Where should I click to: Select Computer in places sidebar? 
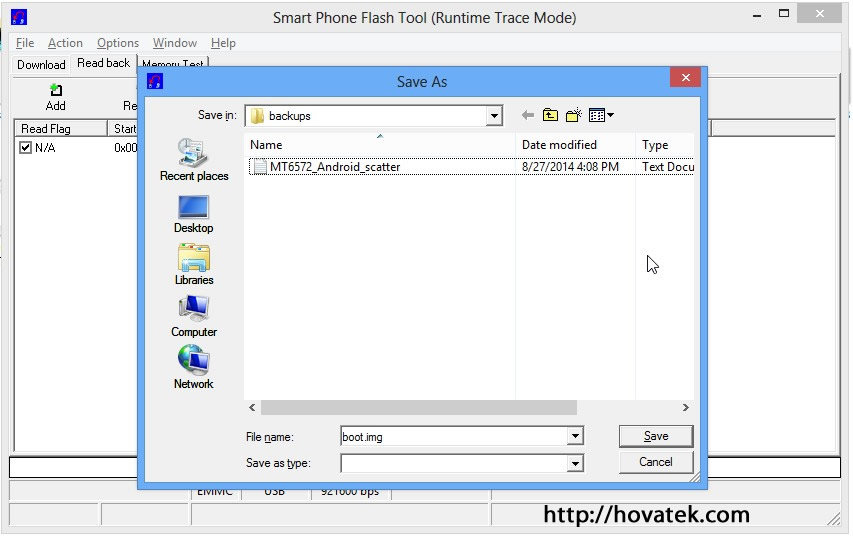tap(194, 317)
